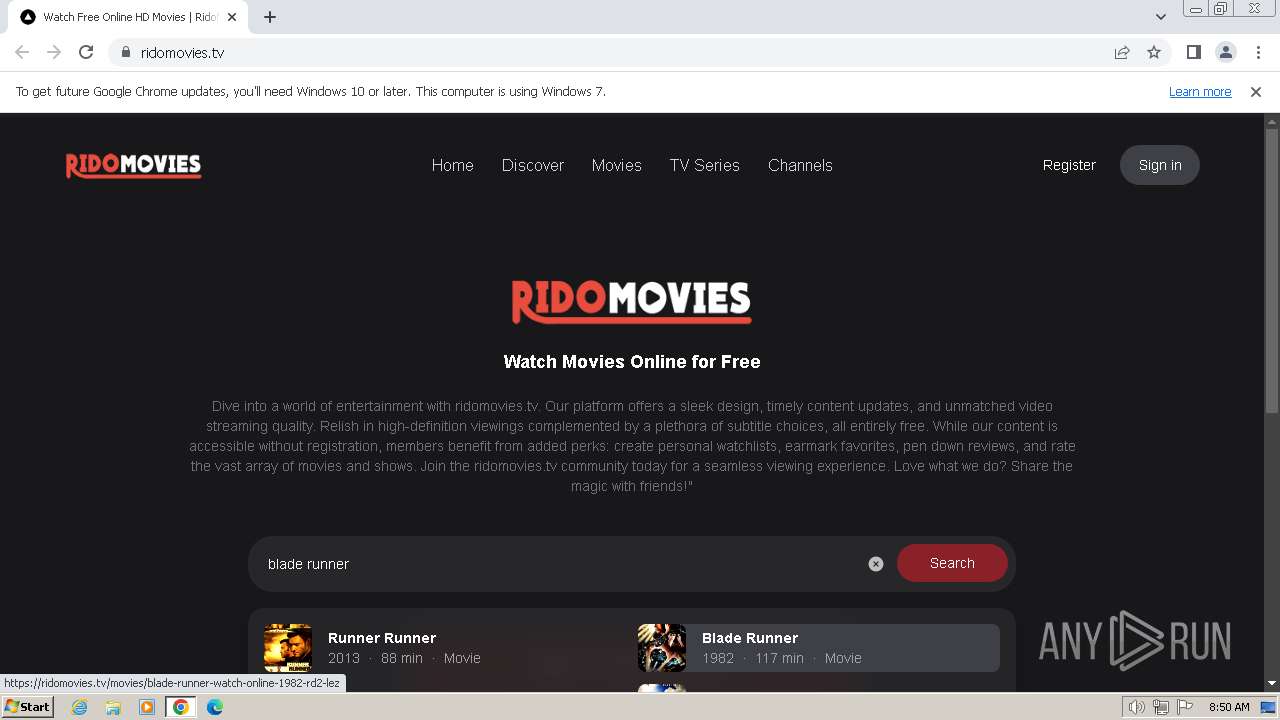The height and width of the screenshot is (720, 1280).
Task: Open Internet Explorer from the taskbar
Action: coord(79,707)
